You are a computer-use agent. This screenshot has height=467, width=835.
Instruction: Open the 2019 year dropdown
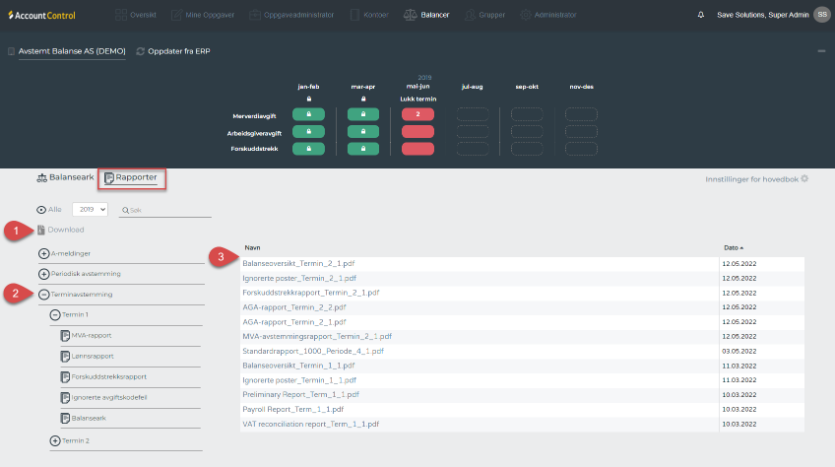click(x=90, y=210)
